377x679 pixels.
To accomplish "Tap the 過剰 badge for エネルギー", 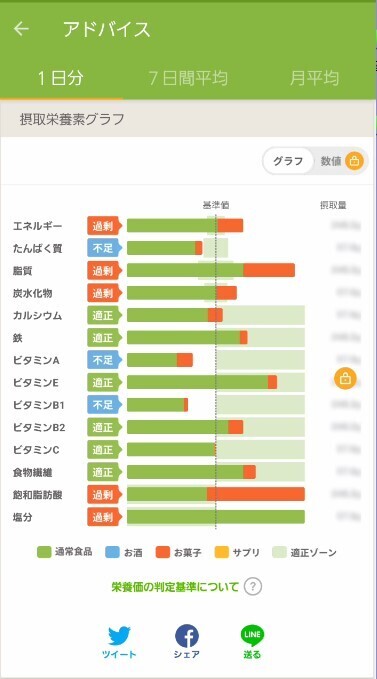I will coord(104,226).
